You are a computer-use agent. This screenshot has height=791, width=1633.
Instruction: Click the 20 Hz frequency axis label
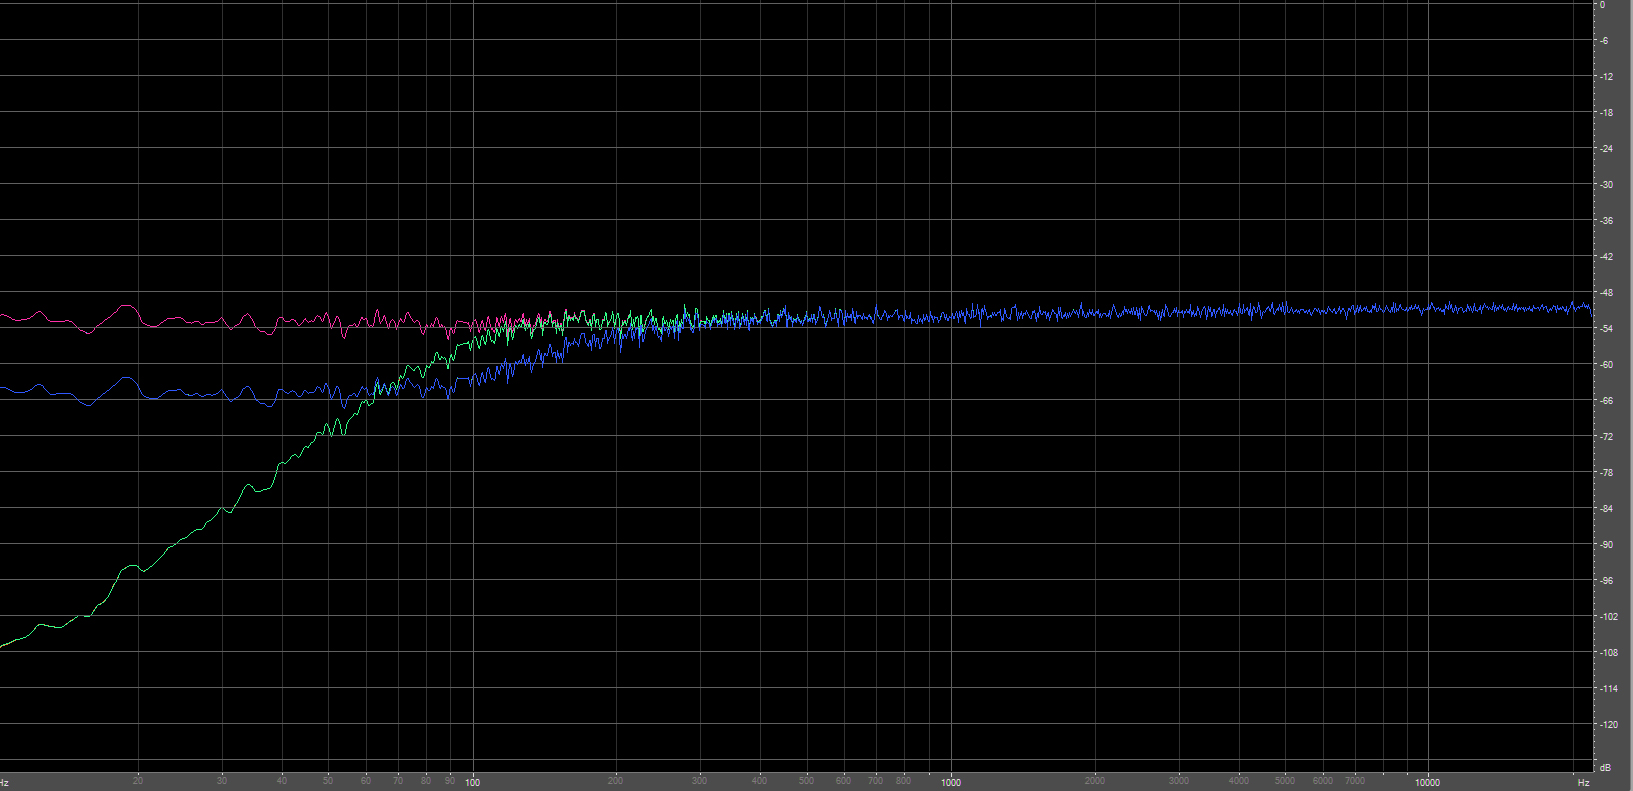pos(138,781)
